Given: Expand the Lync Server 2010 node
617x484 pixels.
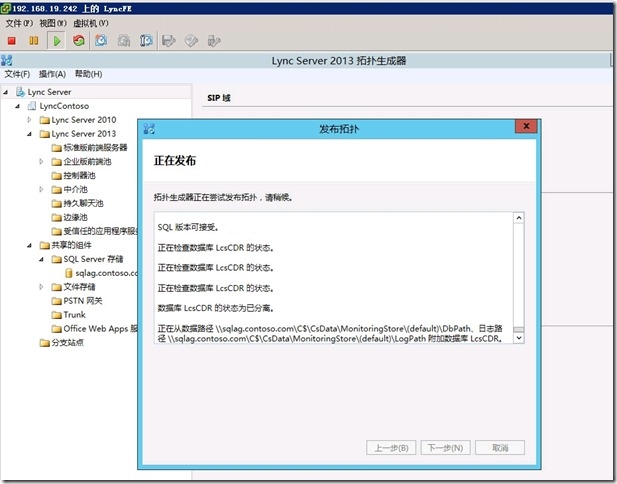Looking at the screenshot, I should (29, 120).
